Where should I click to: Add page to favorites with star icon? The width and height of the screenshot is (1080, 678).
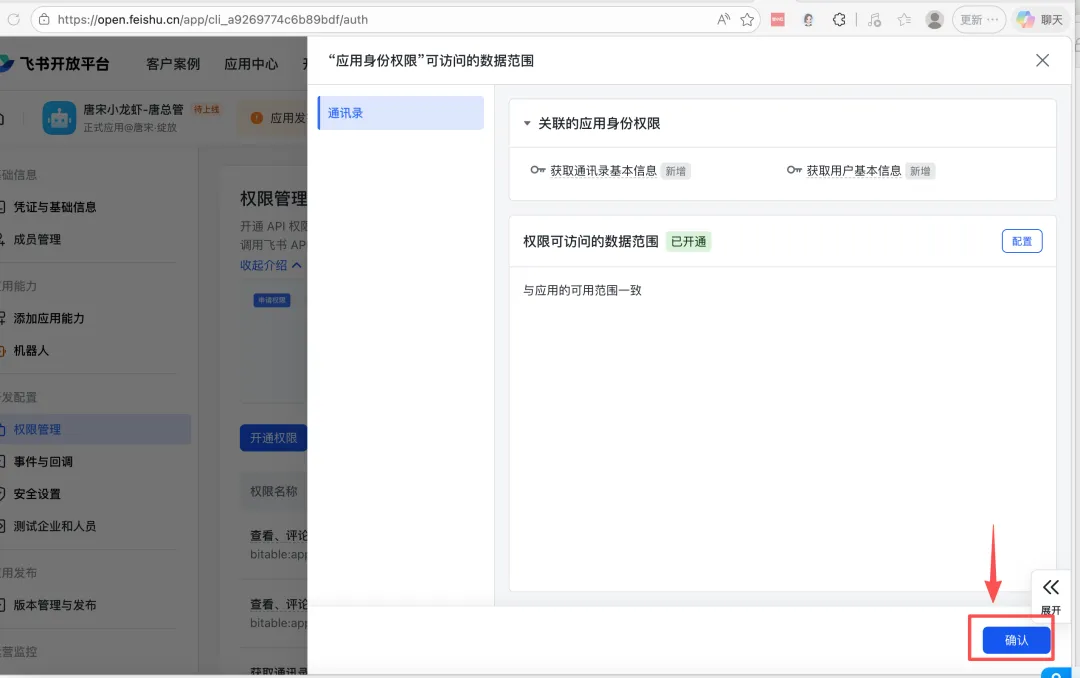747,19
